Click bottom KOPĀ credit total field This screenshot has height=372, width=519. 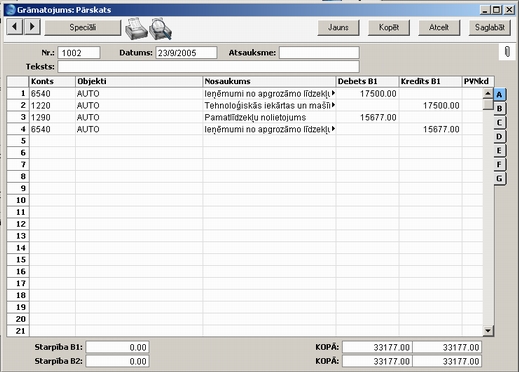tap(447, 361)
